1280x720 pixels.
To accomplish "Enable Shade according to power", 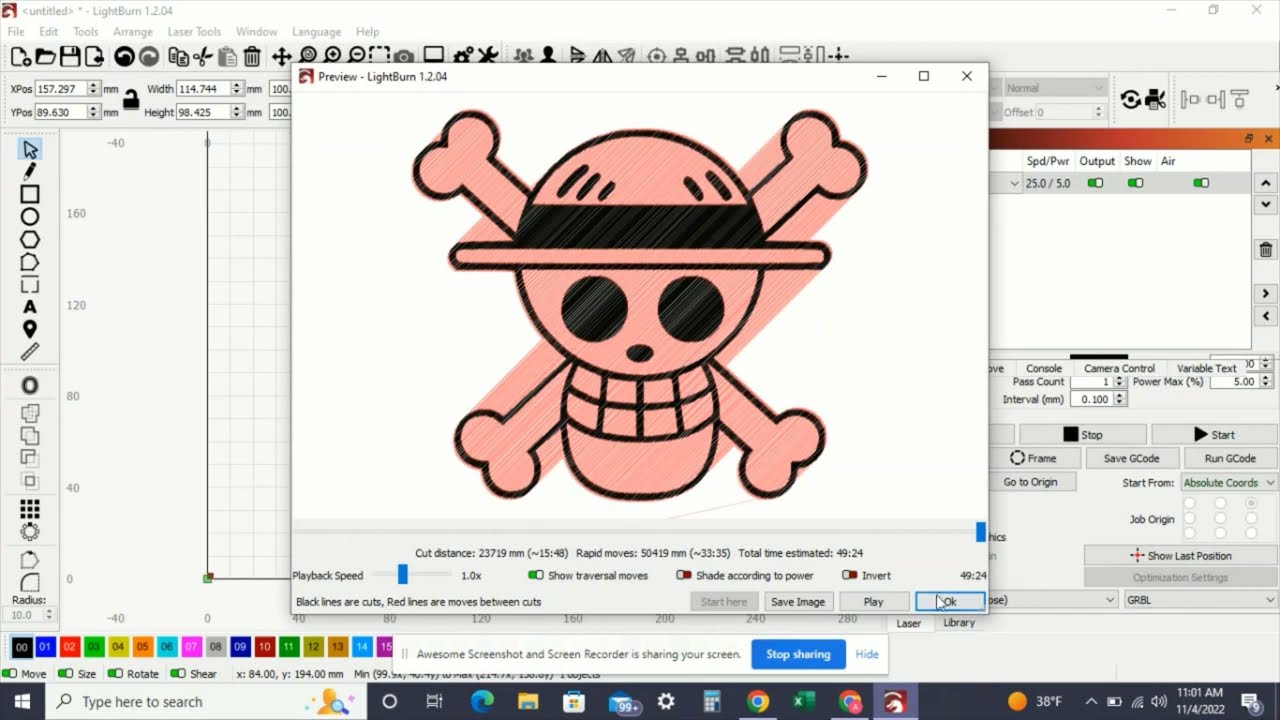I will click(684, 576).
